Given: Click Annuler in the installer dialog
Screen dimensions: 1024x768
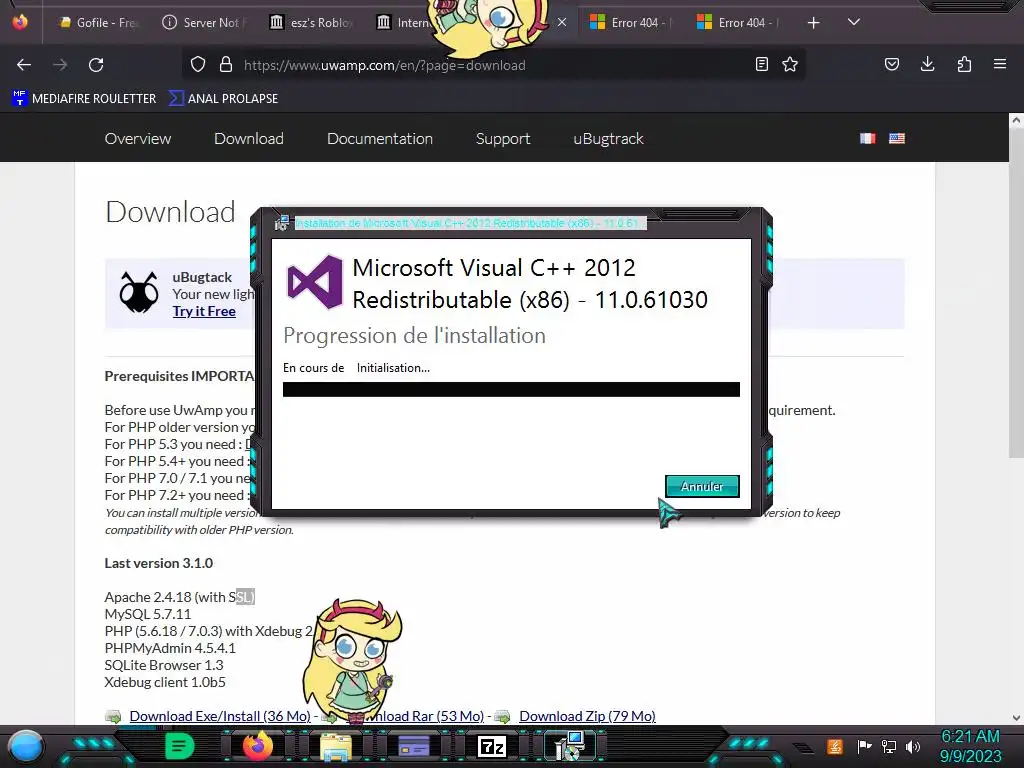Looking at the screenshot, I should pyautogui.click(x=702, y=486).
